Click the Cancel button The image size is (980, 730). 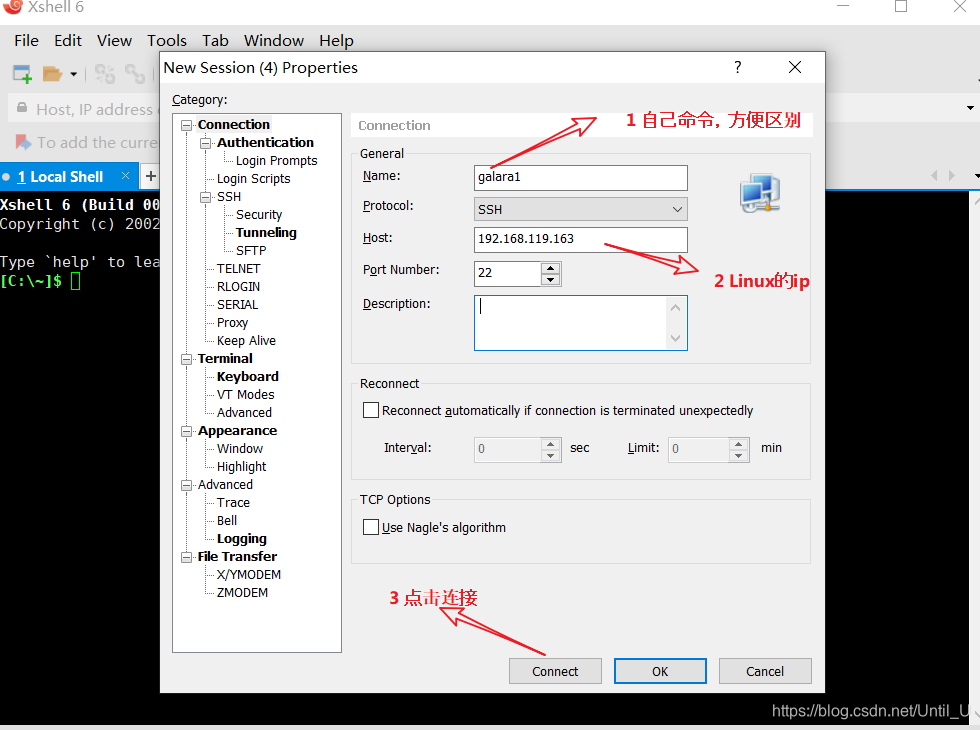click(x=765, y=671)
